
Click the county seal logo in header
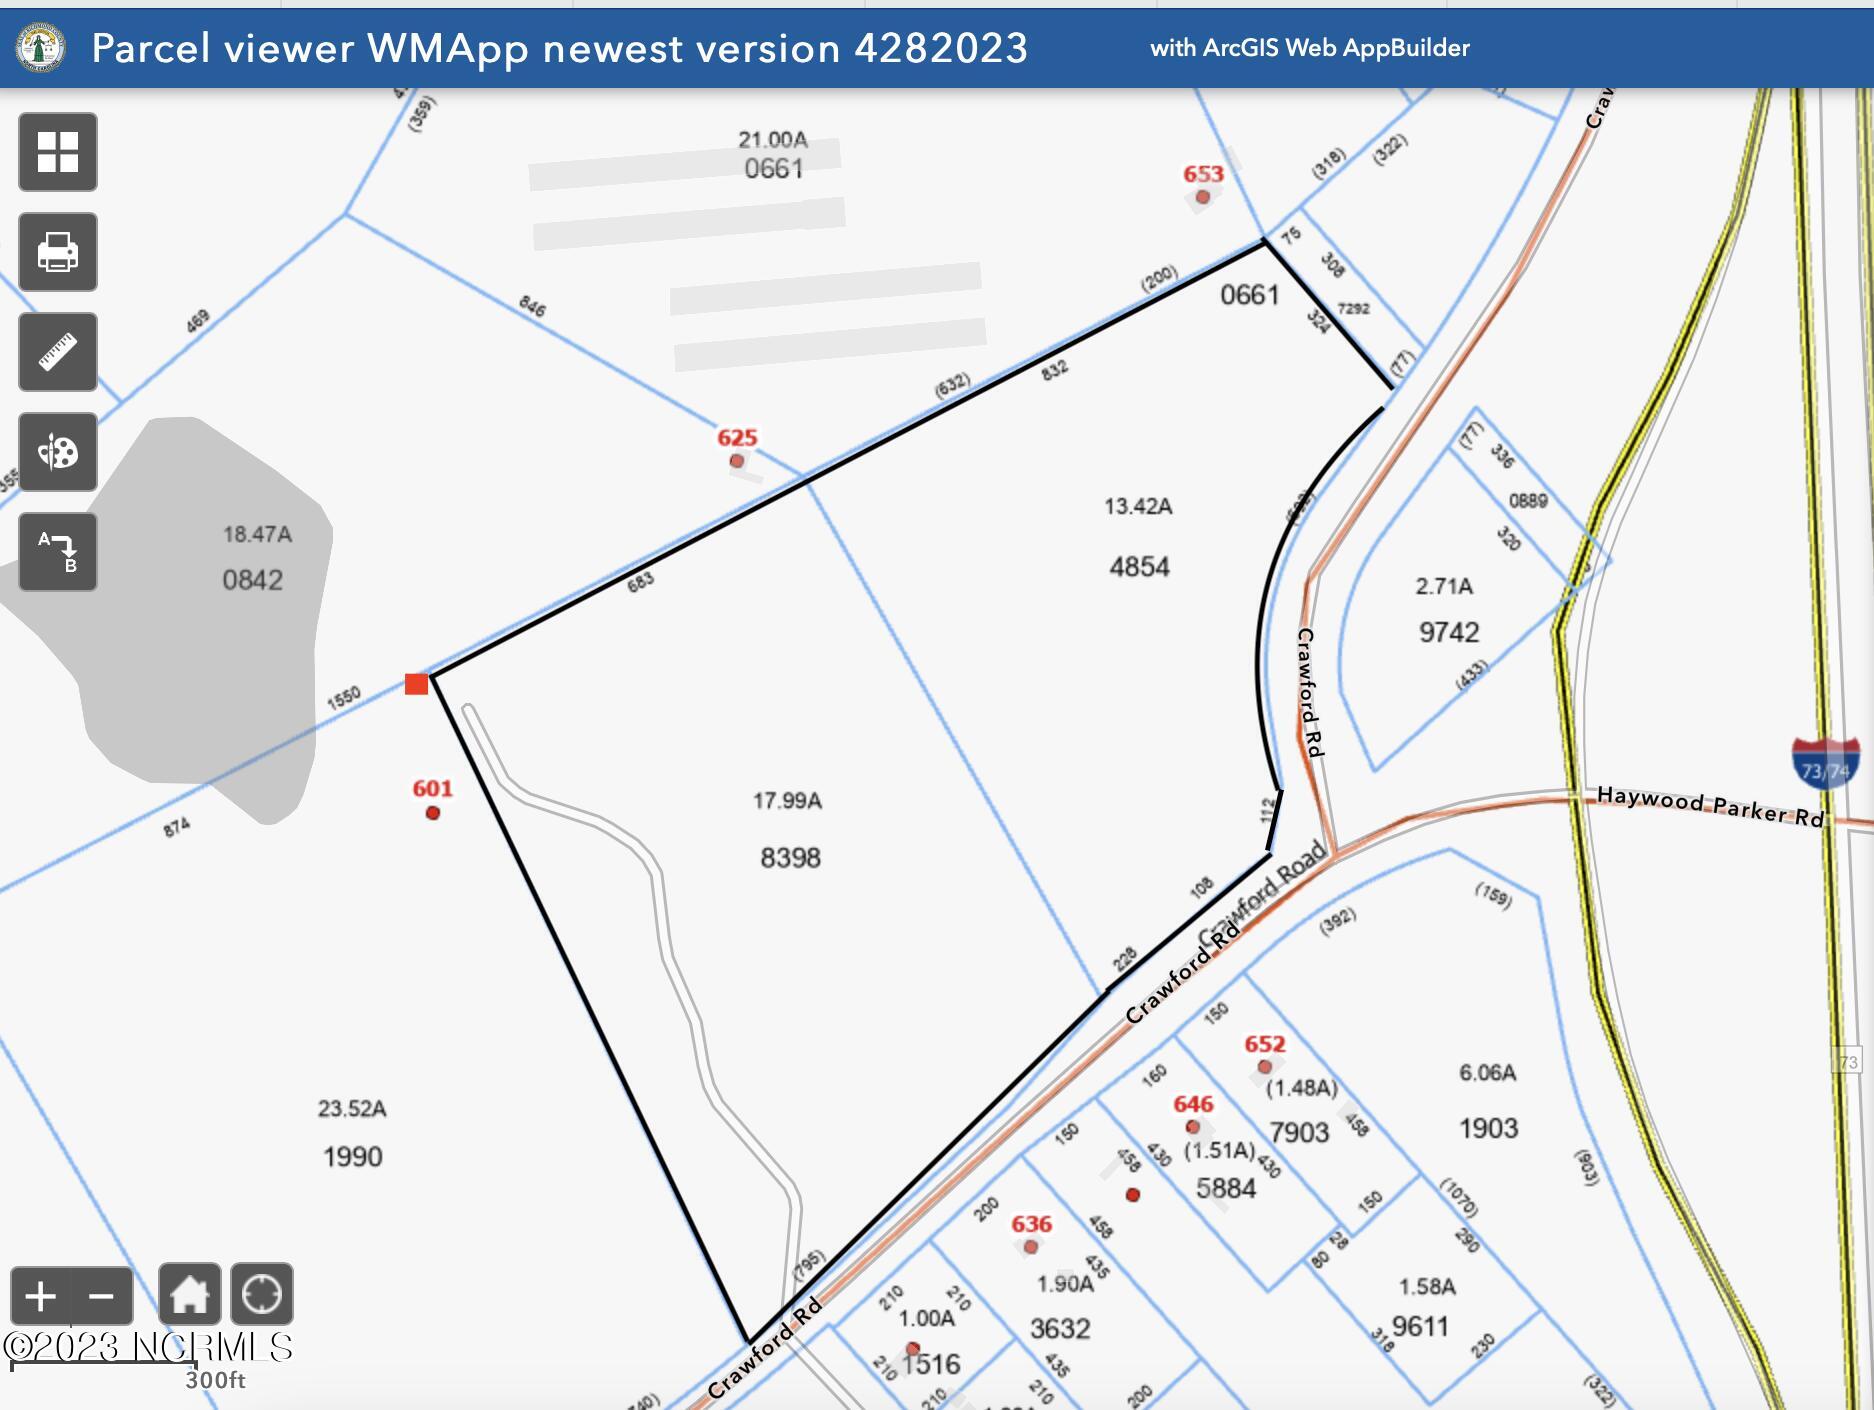pyautogui.click(x=41, y=47)
